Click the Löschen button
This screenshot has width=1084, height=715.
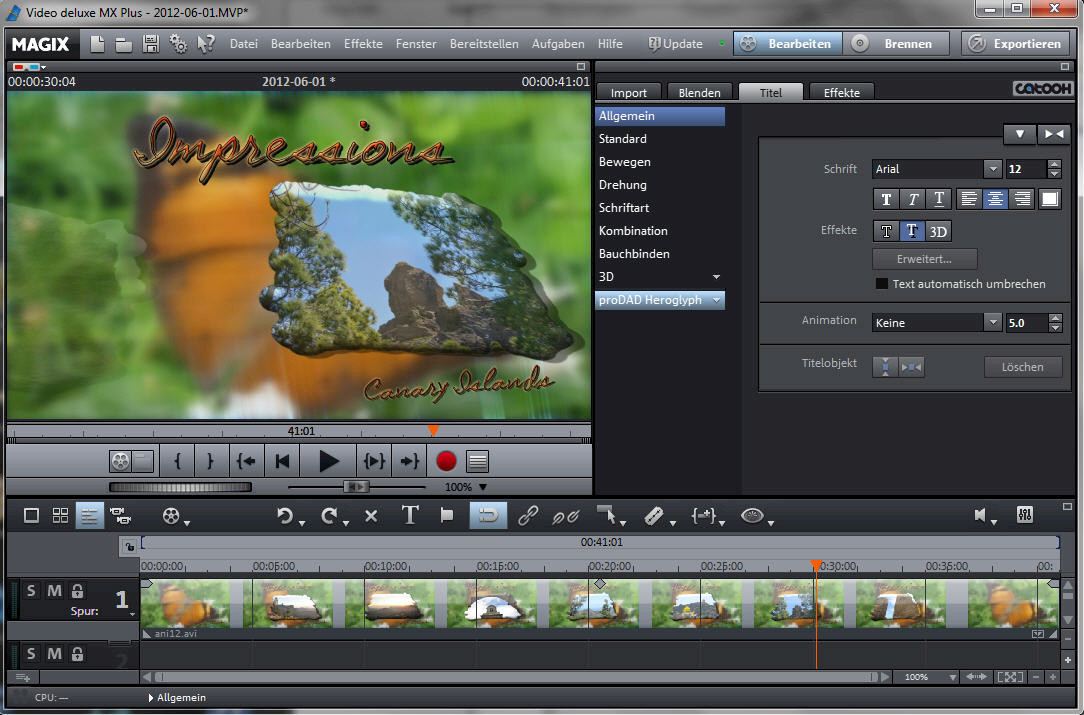pyautogui.click(x=1022, y=367)
